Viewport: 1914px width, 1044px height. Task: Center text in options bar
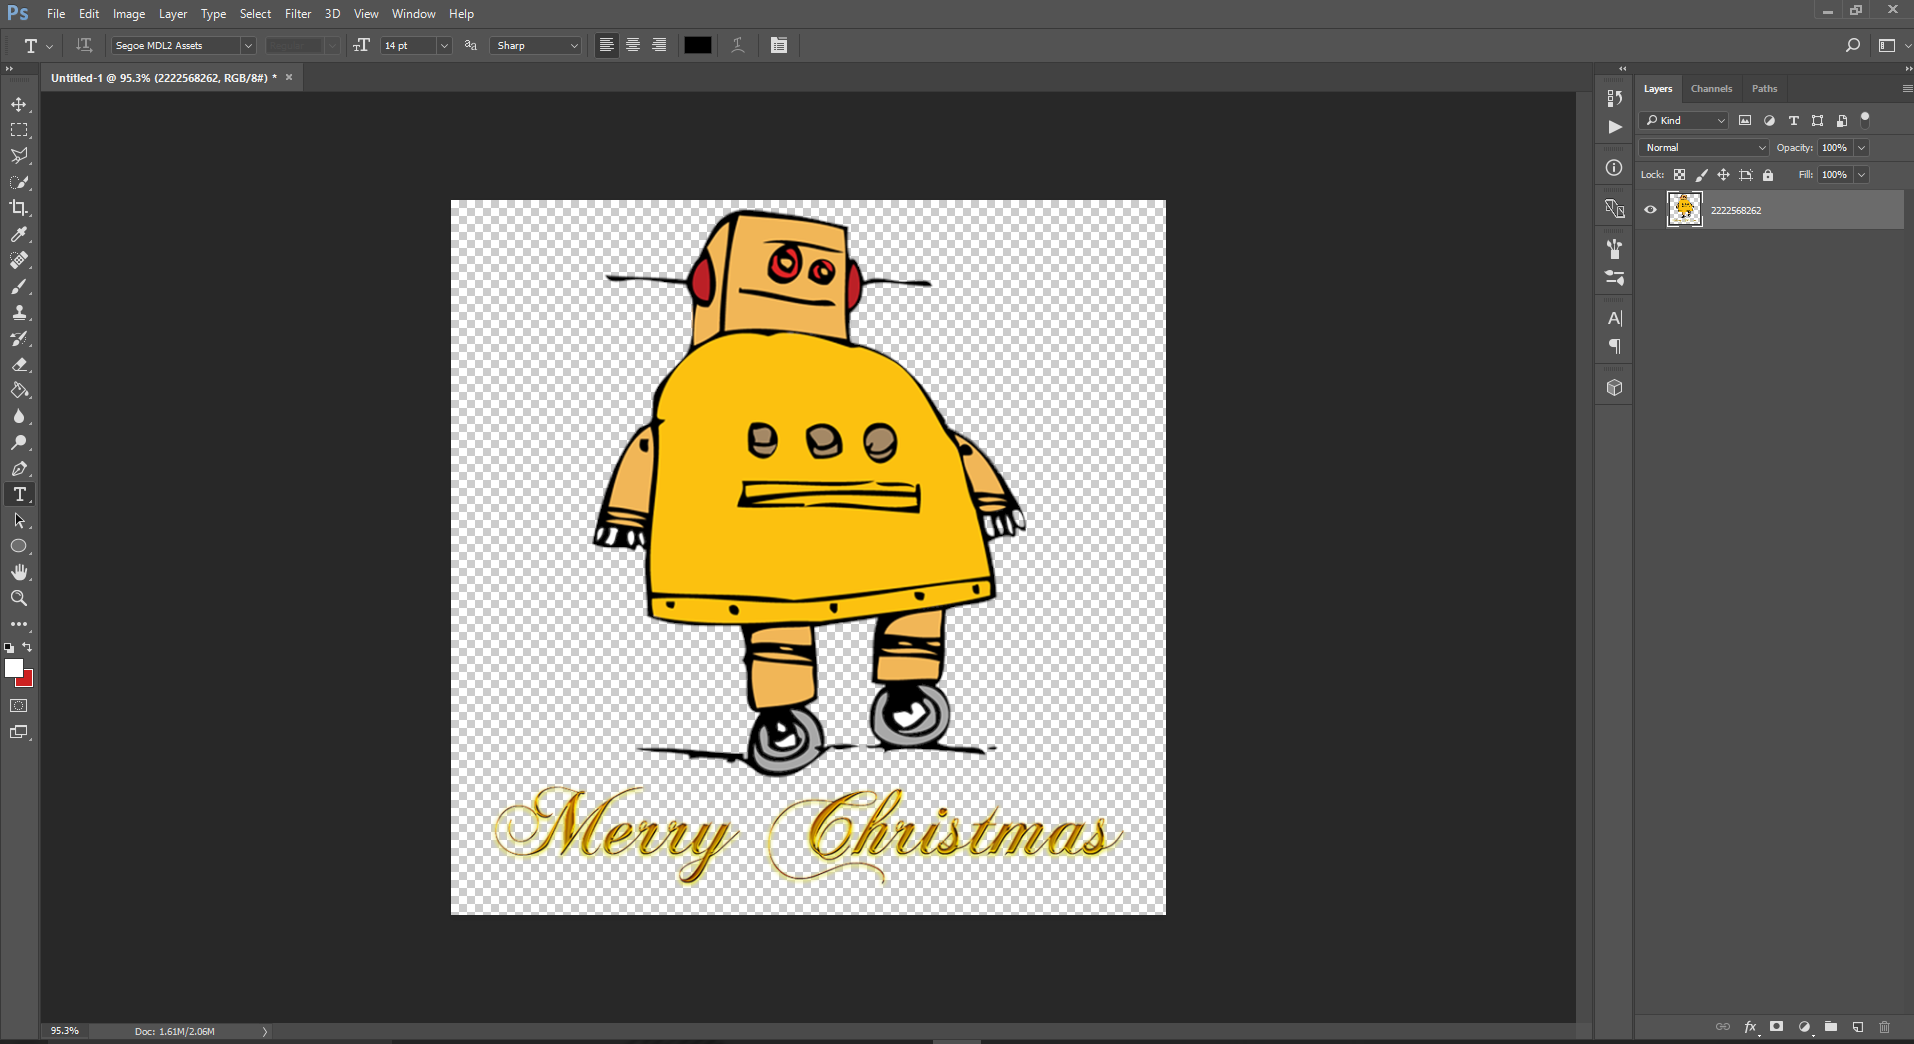pos(633,45)
